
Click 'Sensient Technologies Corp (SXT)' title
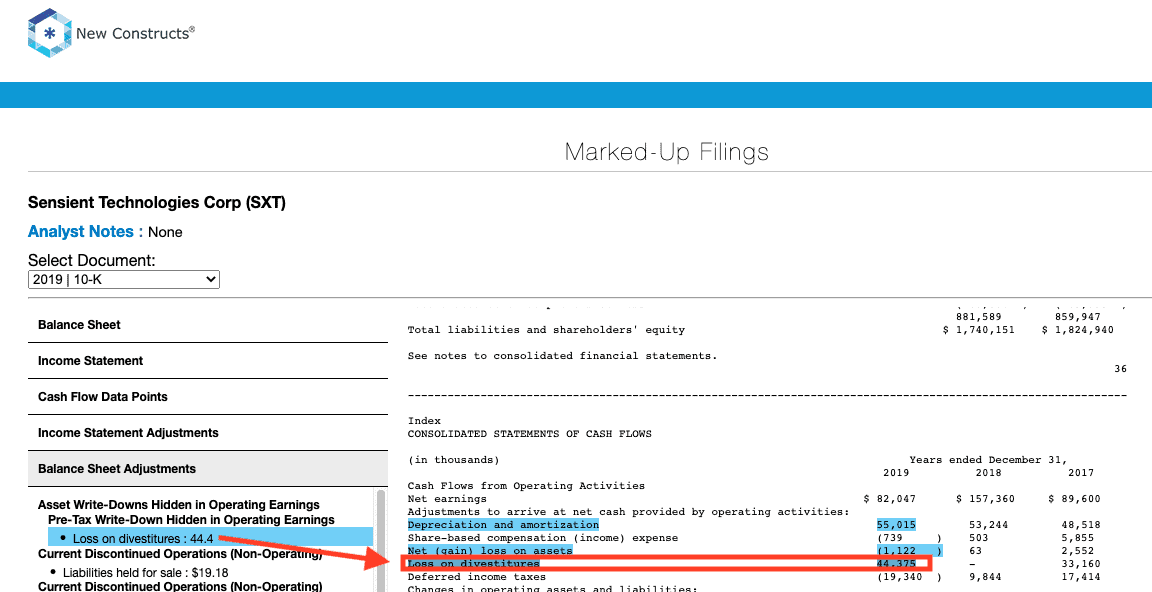pos(156,202)
